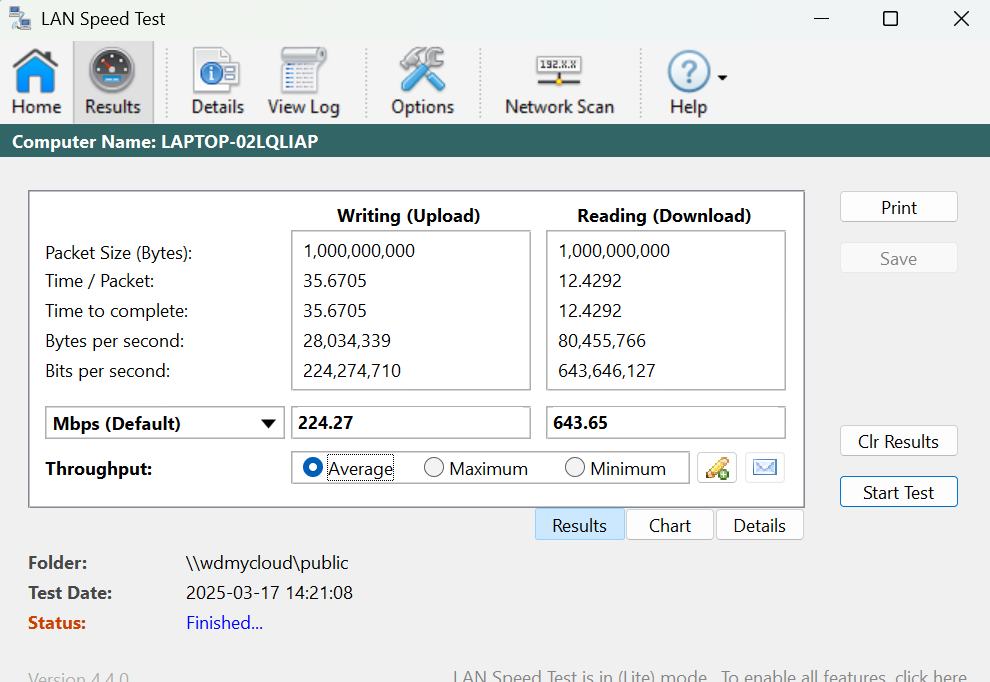Screen dimensions: 990x682
Task: Expand the Mbps (Default) units dropdown
Action: point(267,423)
